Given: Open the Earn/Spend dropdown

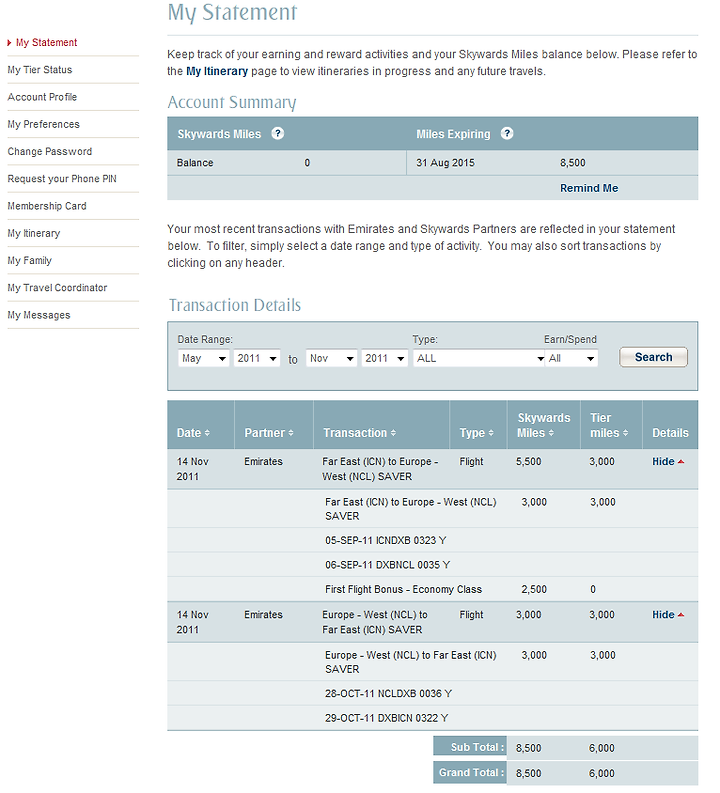Looking at the screenshot, I should point(571,358).
